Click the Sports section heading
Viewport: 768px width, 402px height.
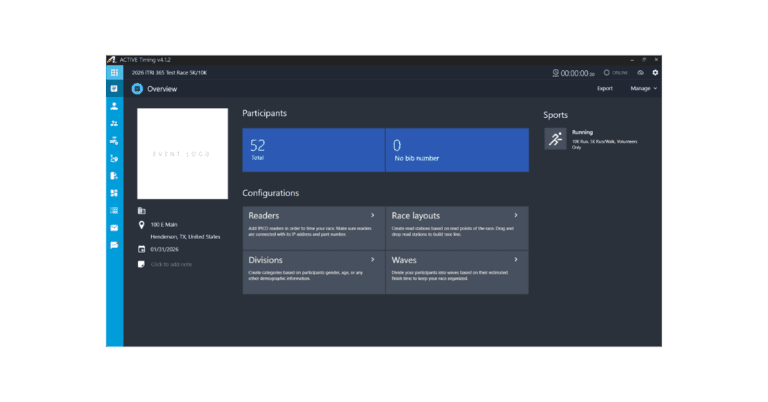[555, 115]
